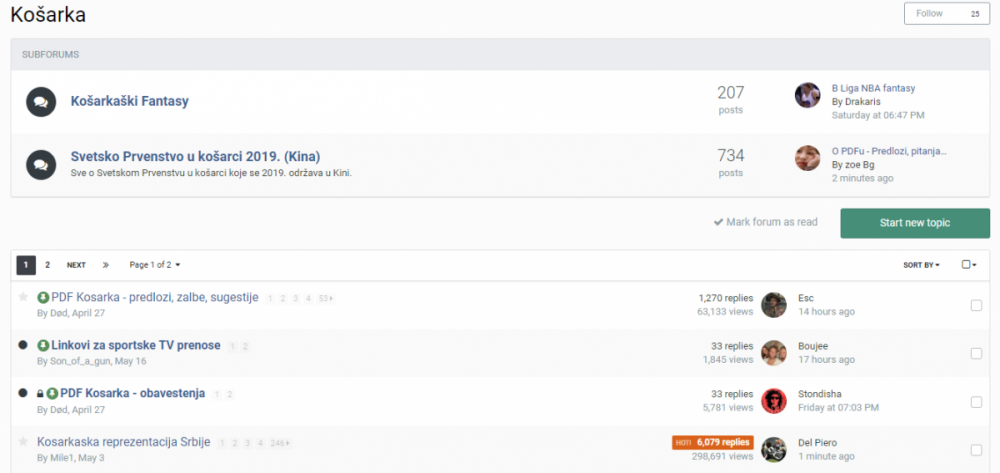Viewport: 1000px width, 473px height.
Task: Select checkbox for Kosarkaska reprezentacija Srbije topic
Action: 976,450
